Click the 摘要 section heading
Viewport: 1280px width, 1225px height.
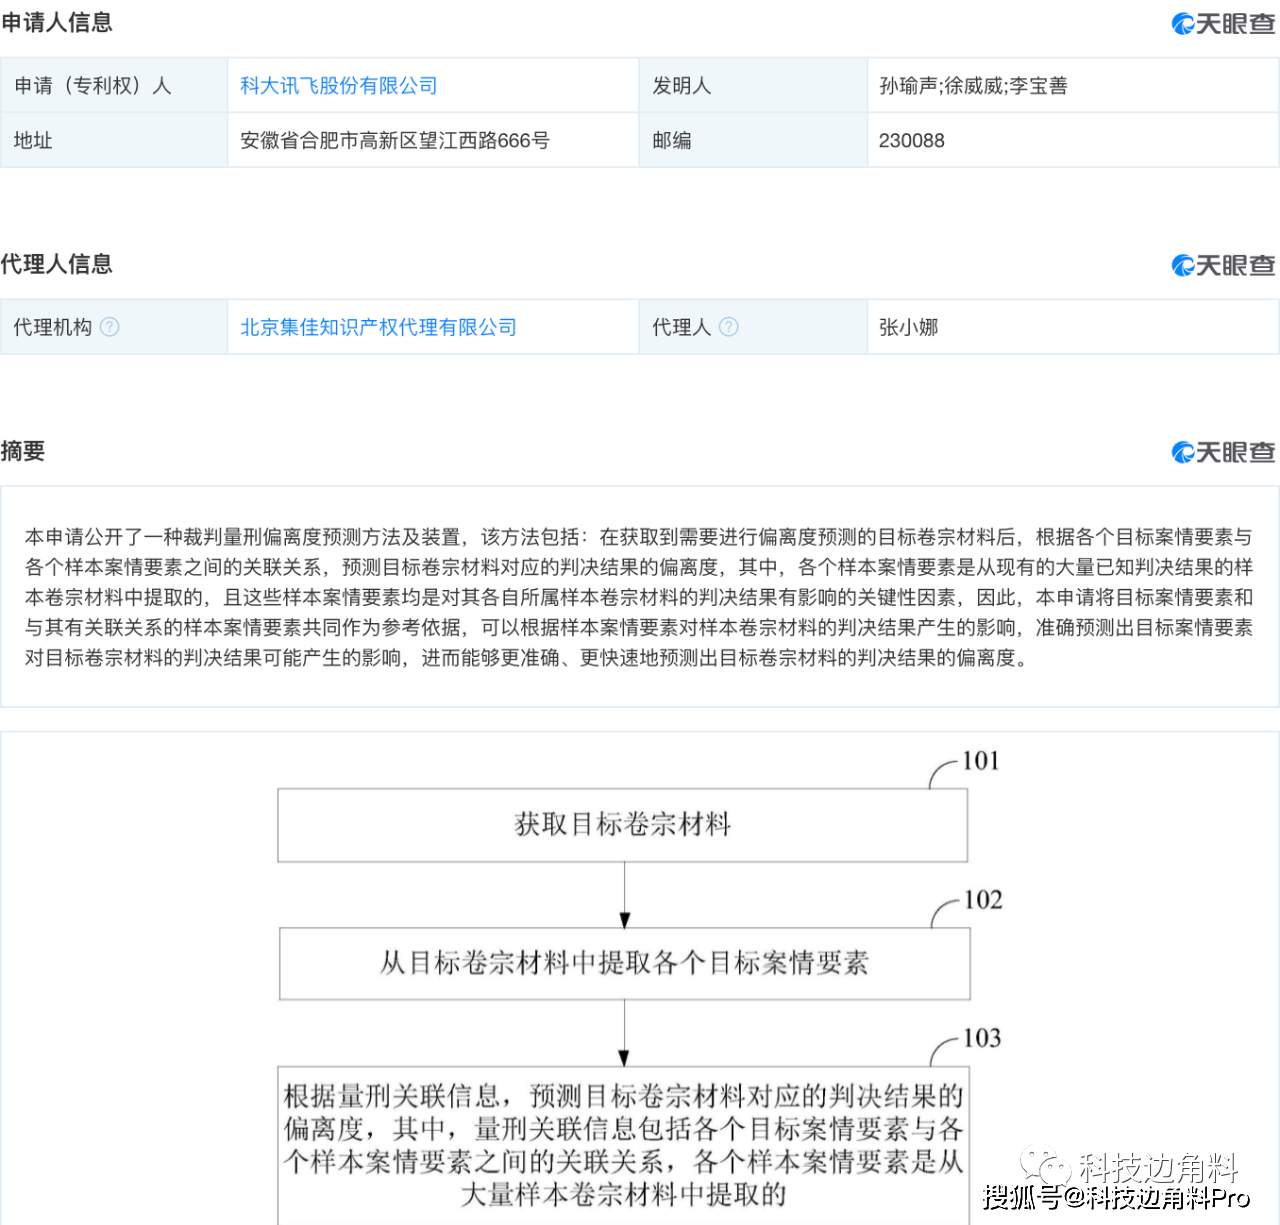[23, 451]
